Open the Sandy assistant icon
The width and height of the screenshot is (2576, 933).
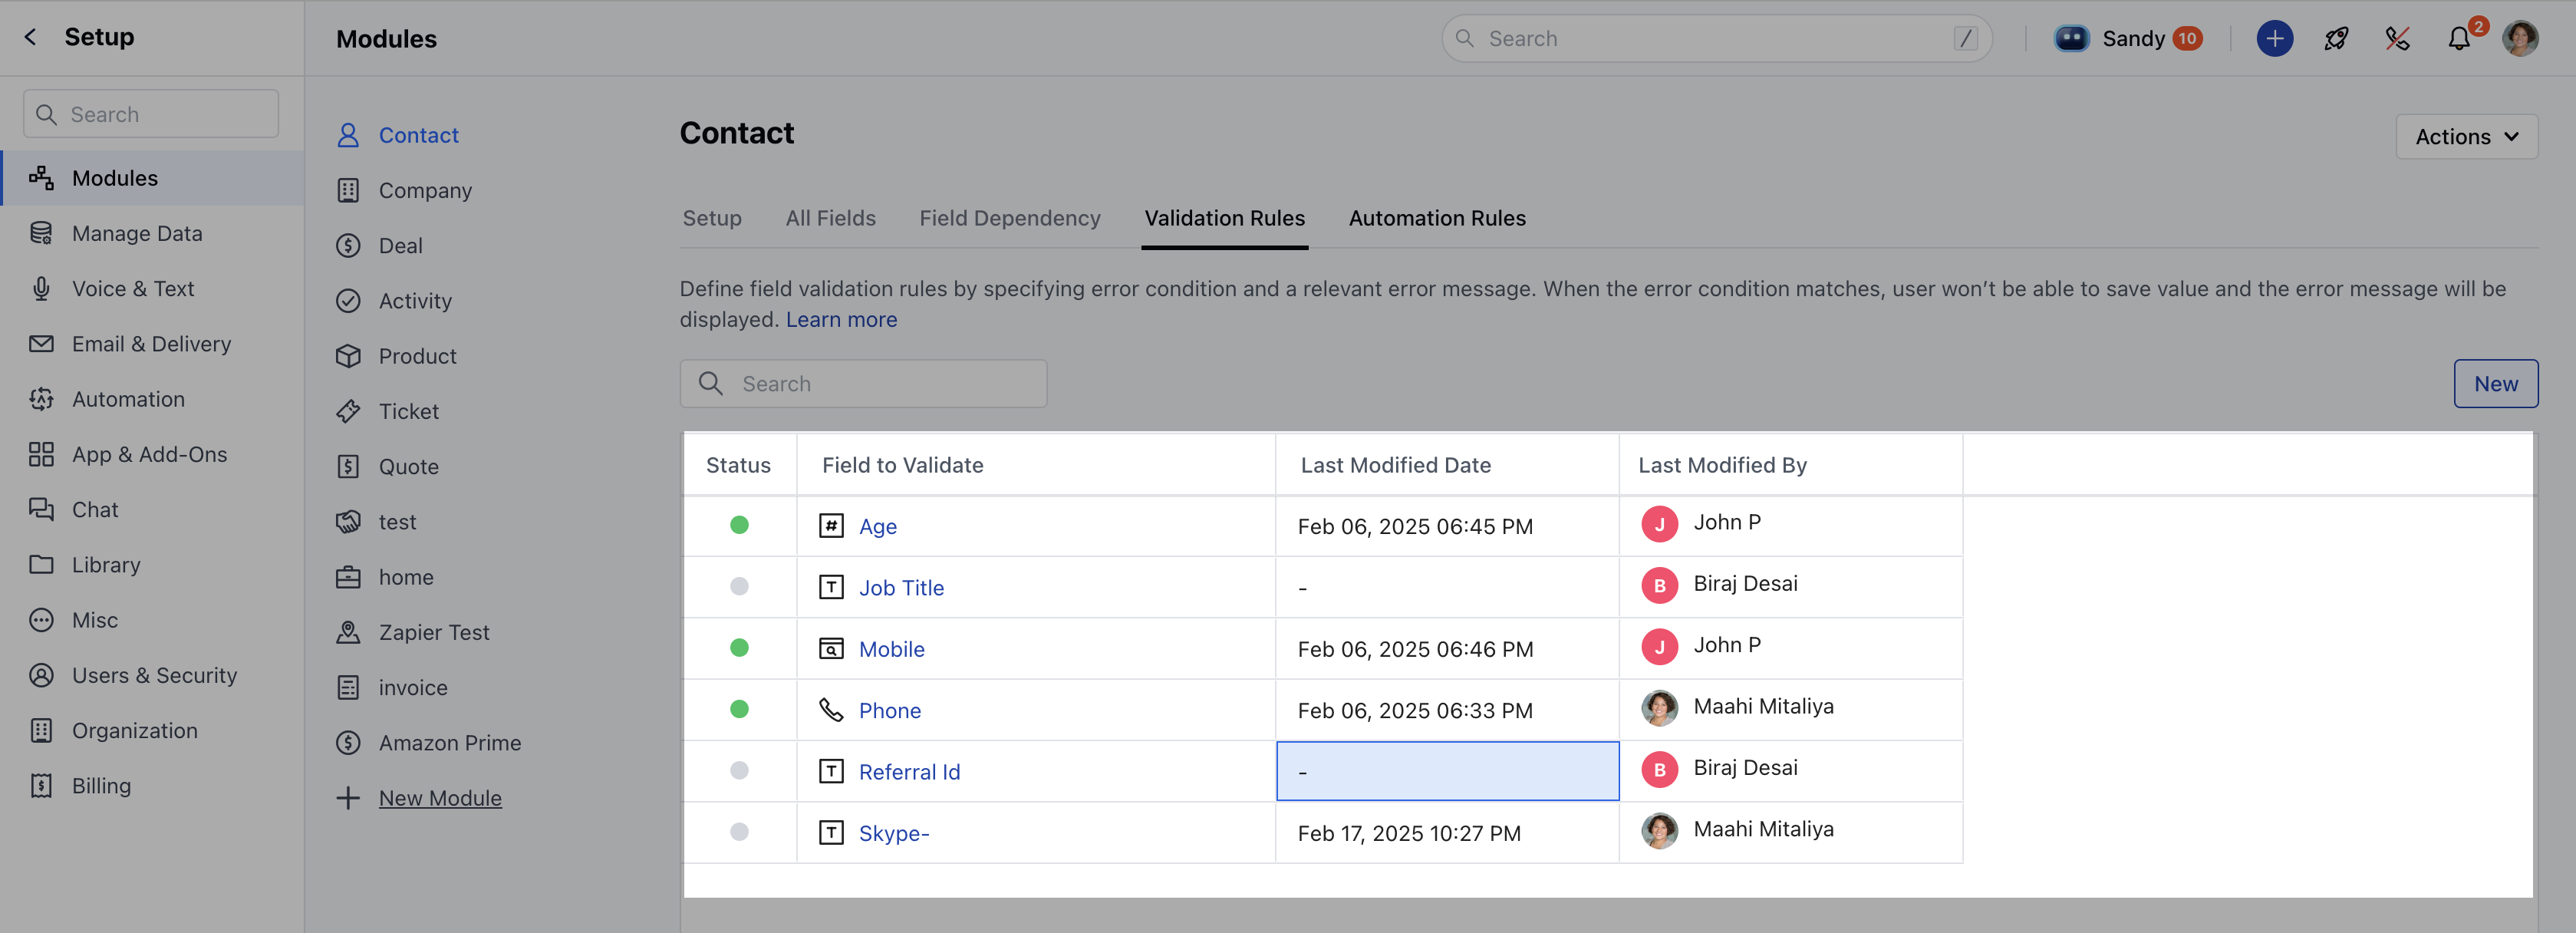click(2071, 39)
